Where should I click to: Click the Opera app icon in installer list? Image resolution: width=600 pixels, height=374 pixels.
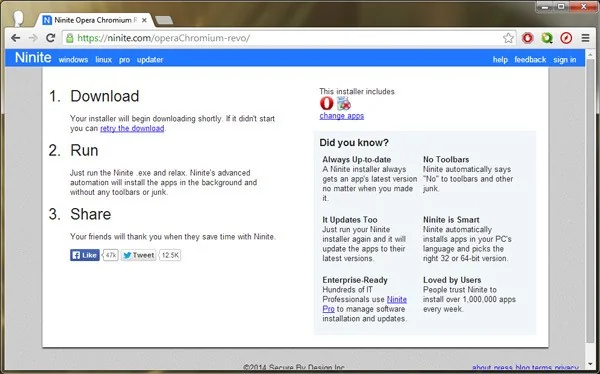tap(326, 103)
